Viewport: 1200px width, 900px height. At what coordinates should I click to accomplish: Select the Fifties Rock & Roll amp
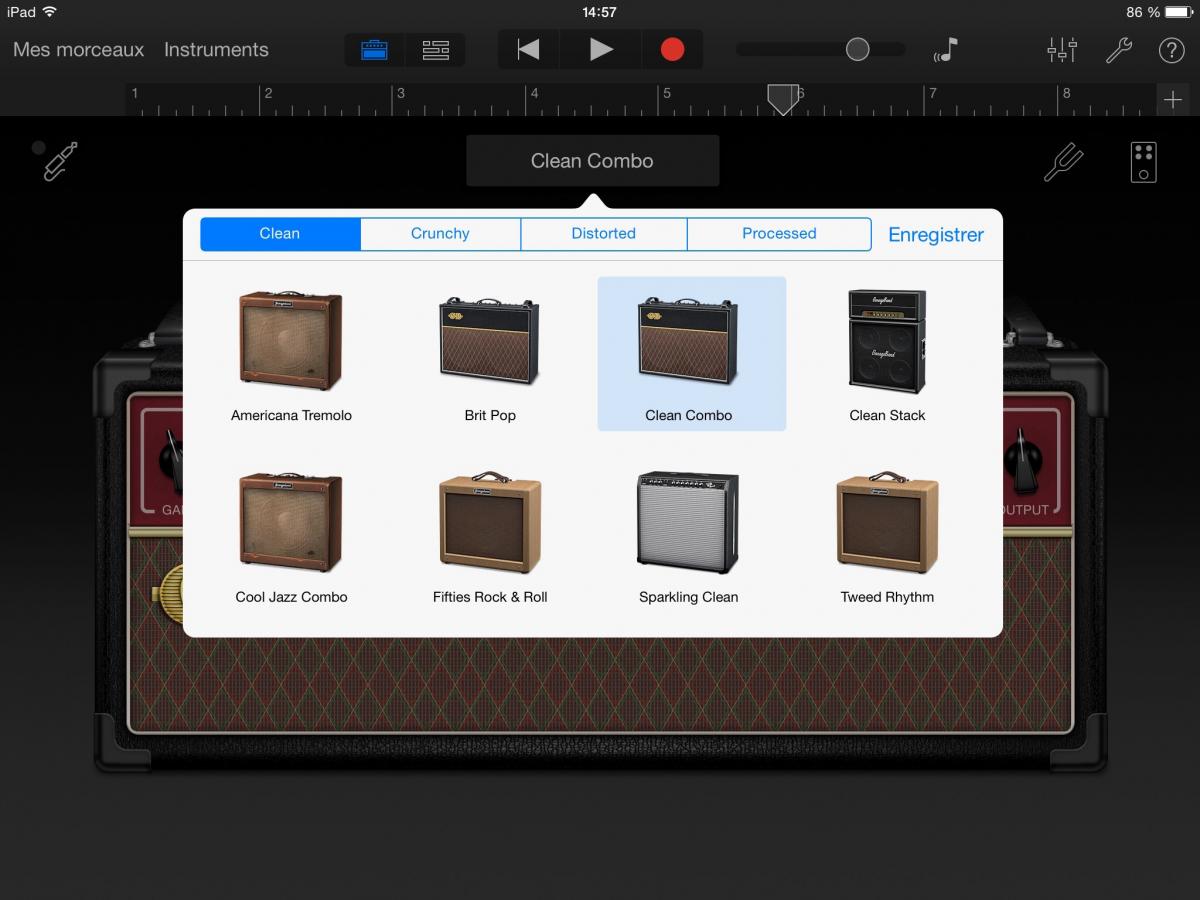[490, 538]
